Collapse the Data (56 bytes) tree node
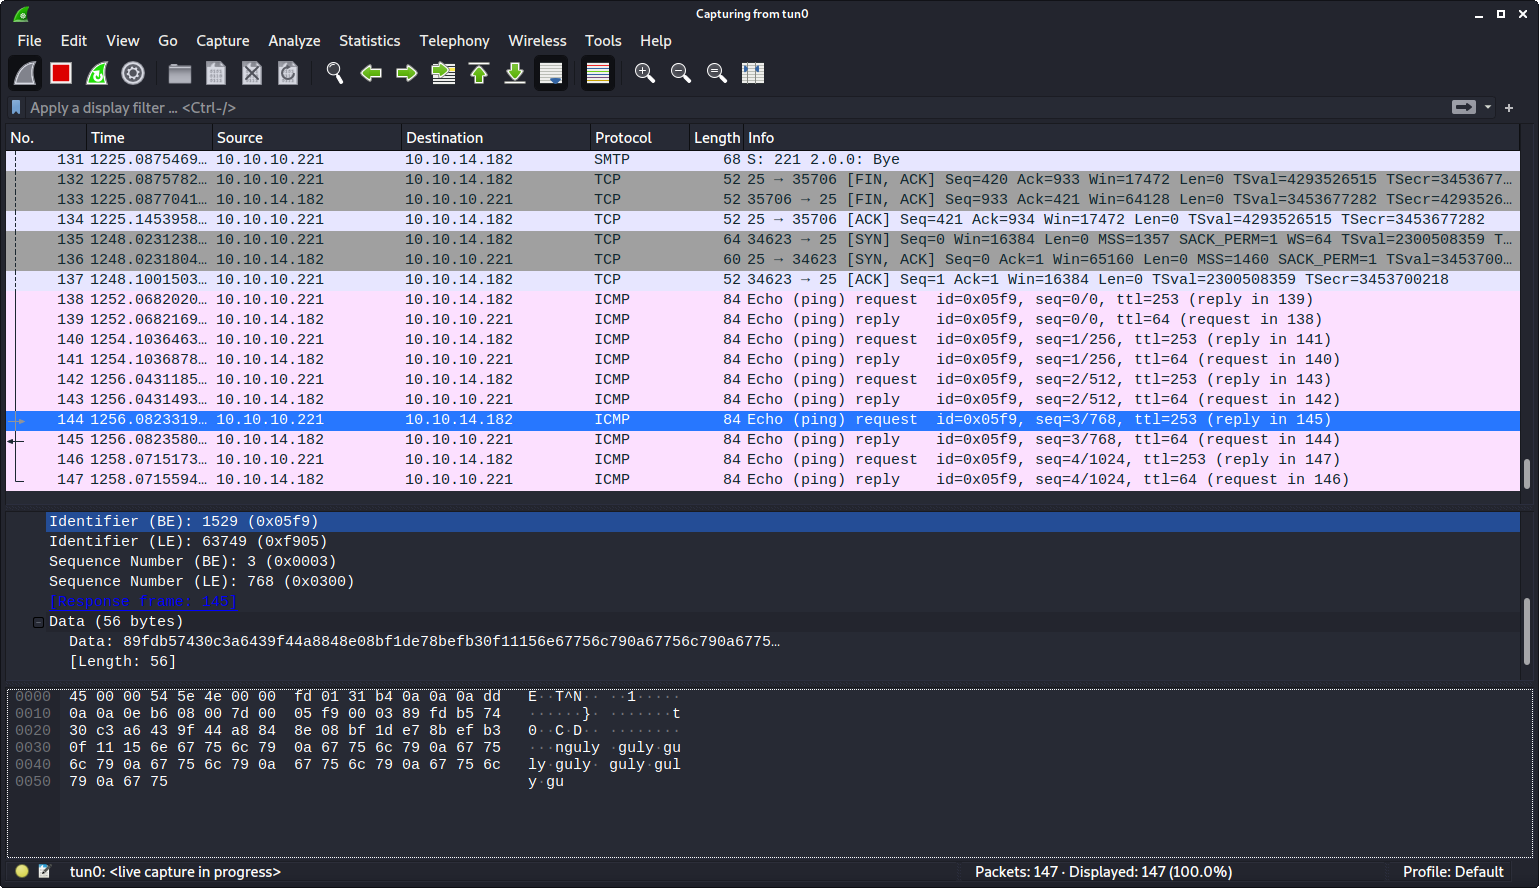Image resolution: width=1539 pixels, height=888 pixels. click(38, 622)
